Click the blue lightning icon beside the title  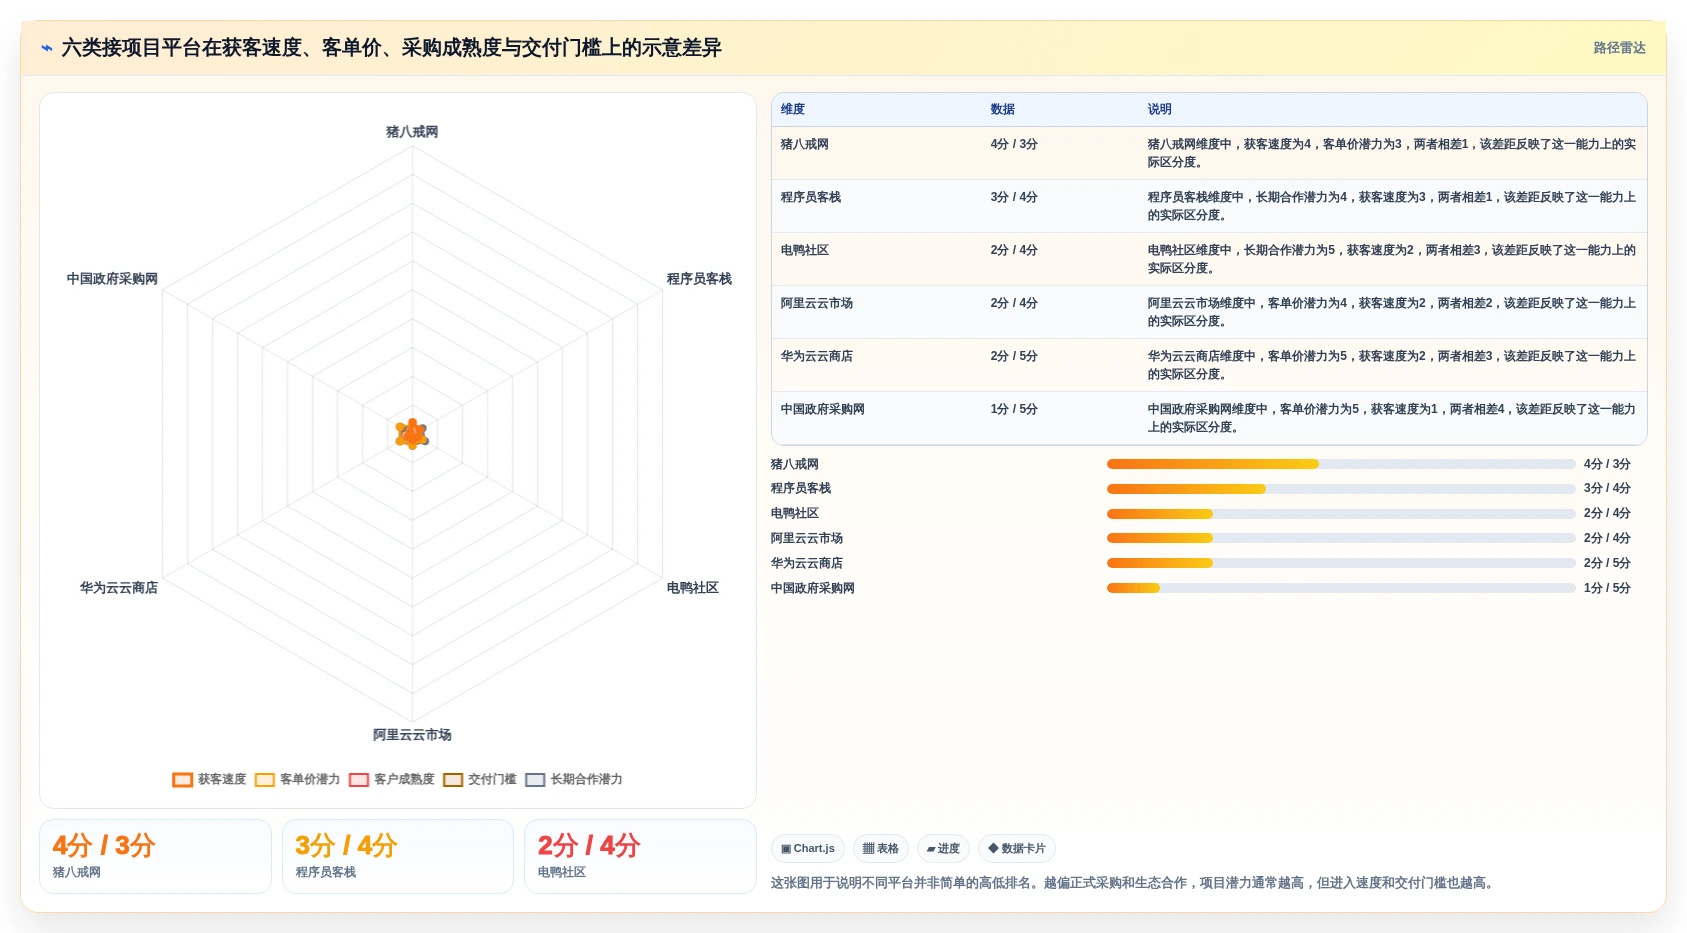[46, 48]
